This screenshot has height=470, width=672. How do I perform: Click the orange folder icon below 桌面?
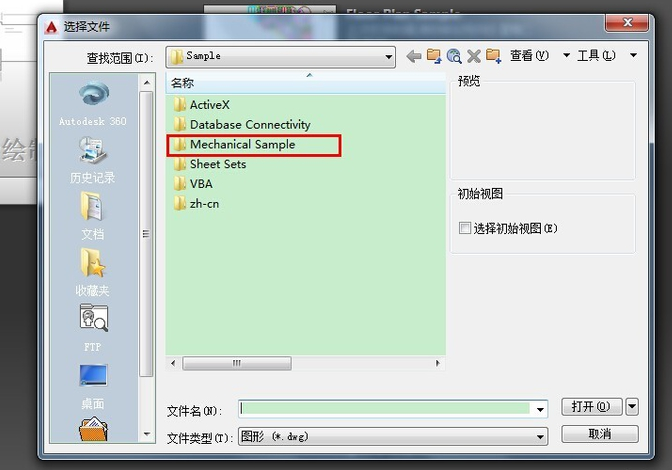[x=93, y=429]
